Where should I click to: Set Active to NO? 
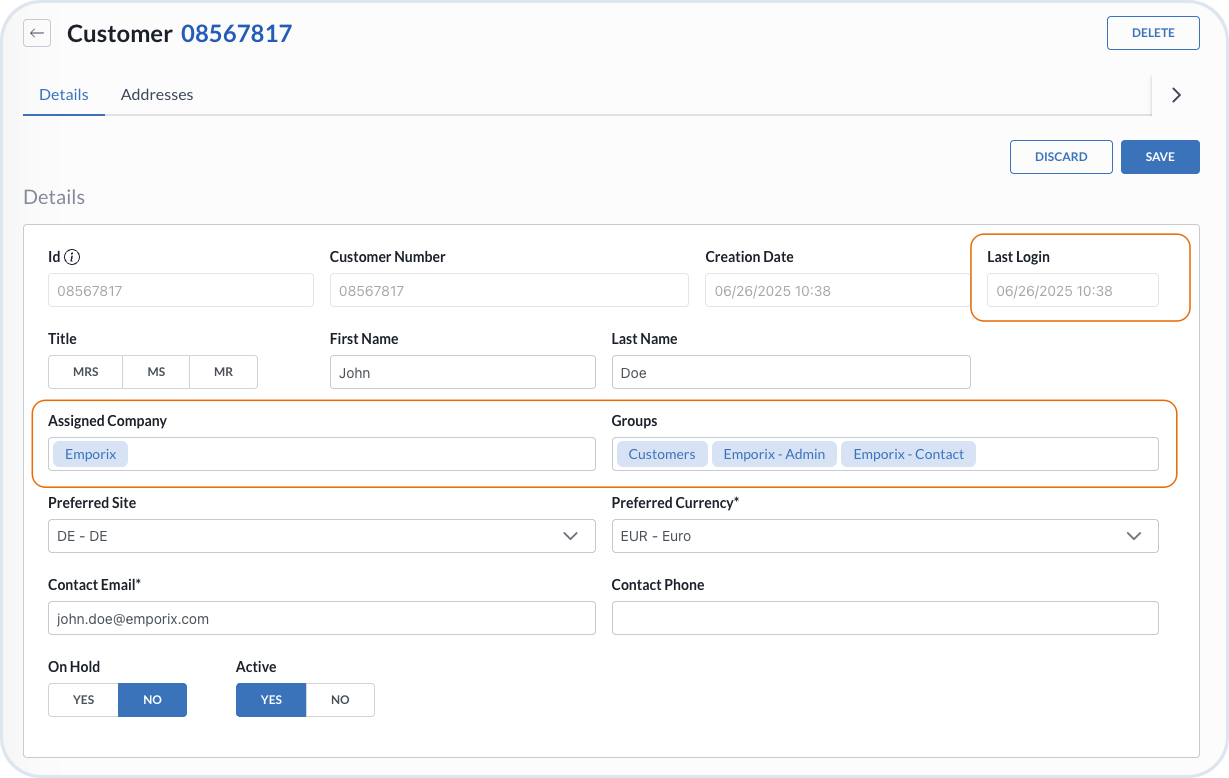[340, 700]
